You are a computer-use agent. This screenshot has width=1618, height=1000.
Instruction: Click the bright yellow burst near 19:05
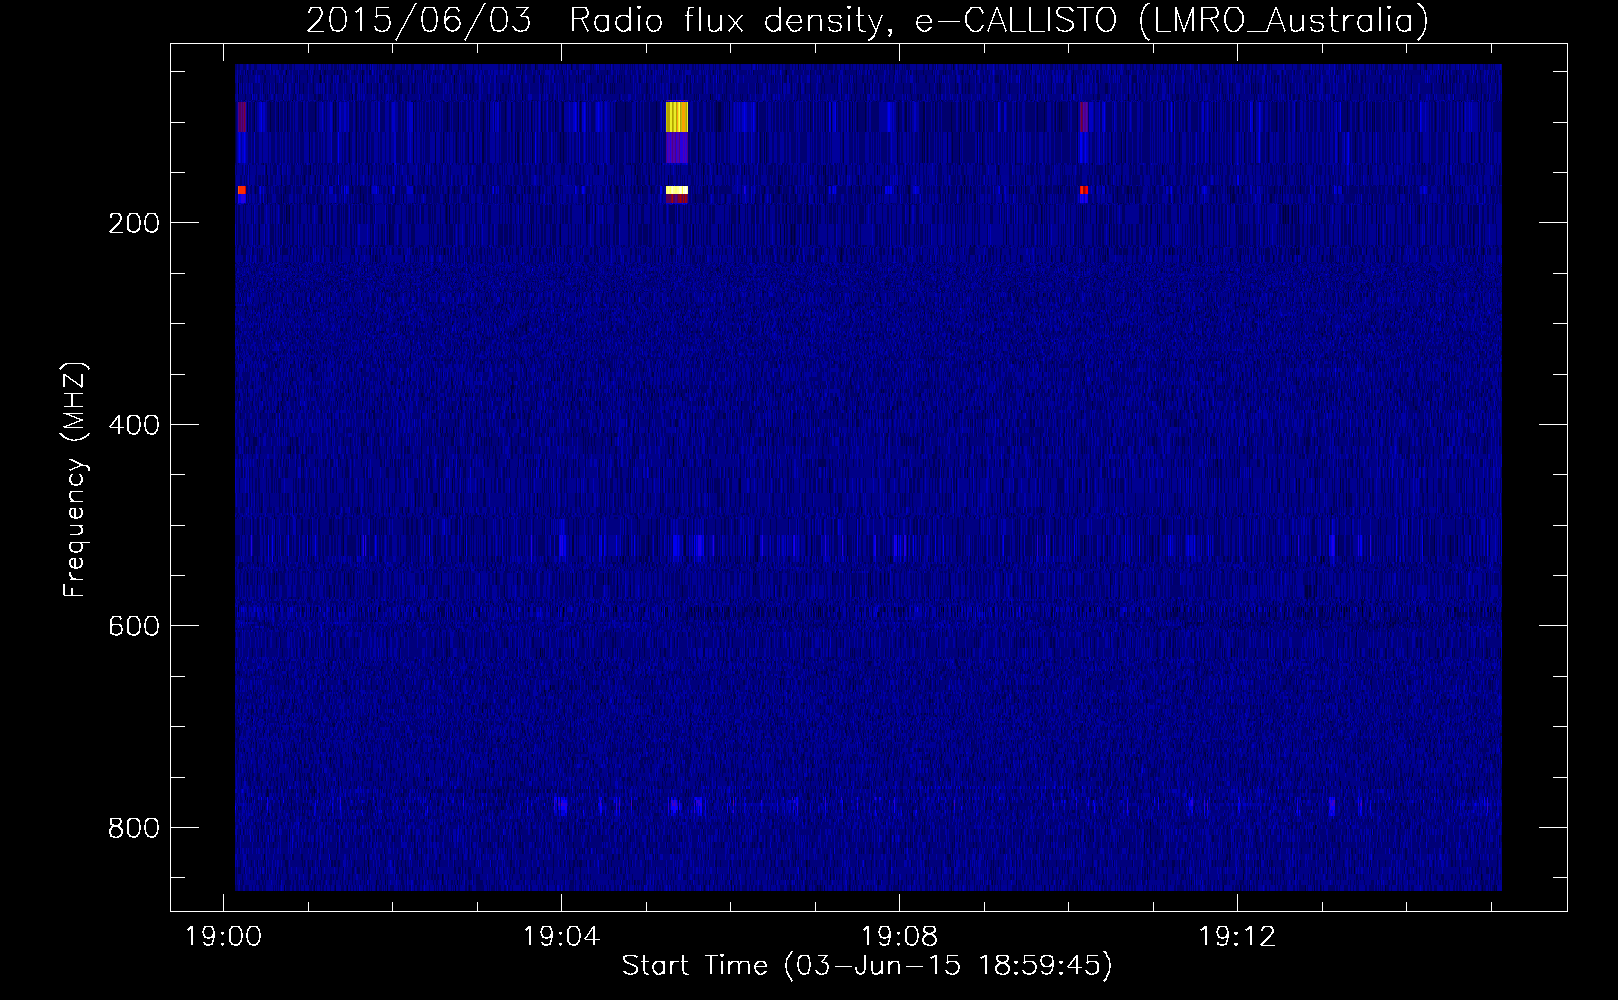677,117
